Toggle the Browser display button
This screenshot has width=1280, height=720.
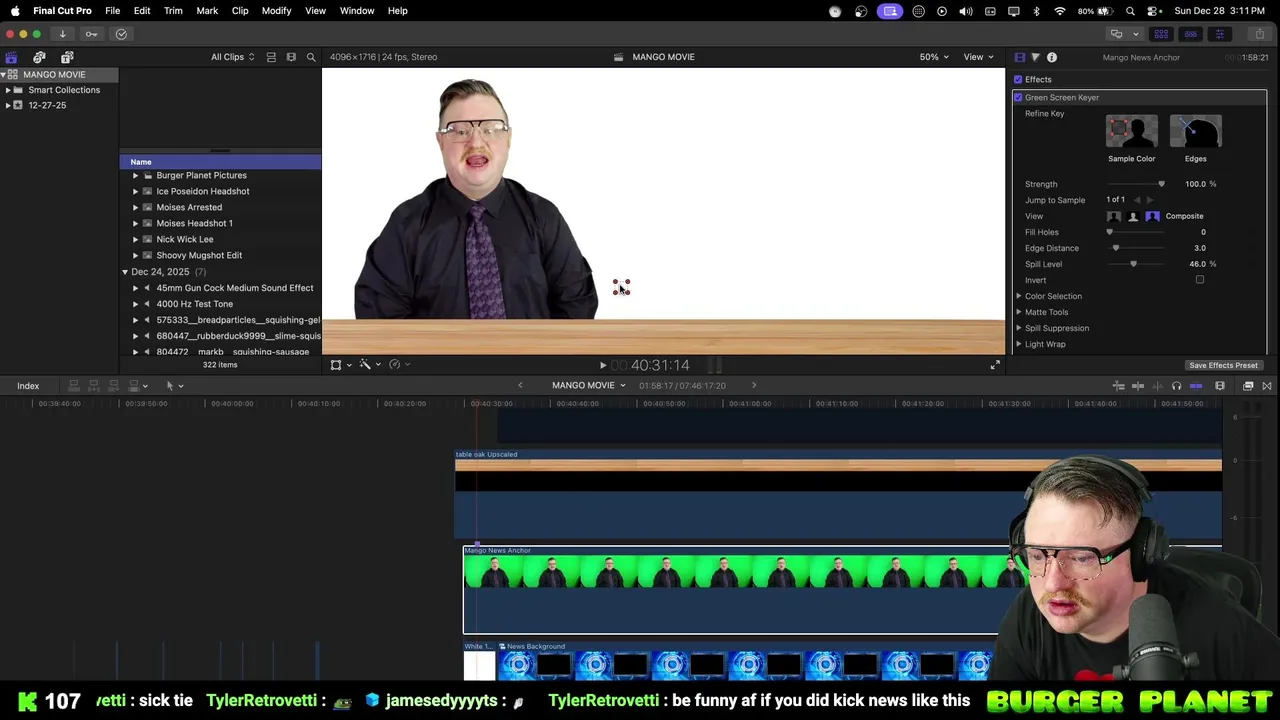(x=1161, y=34)
